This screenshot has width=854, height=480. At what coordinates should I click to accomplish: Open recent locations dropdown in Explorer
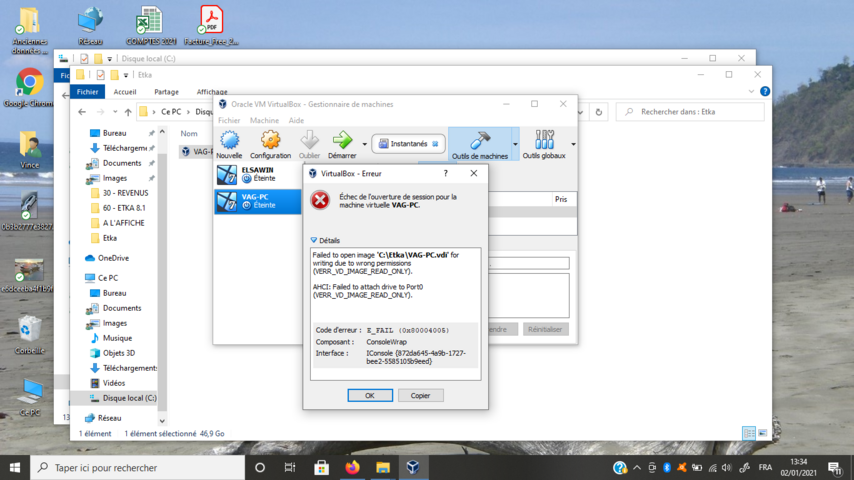click(115, 112)
